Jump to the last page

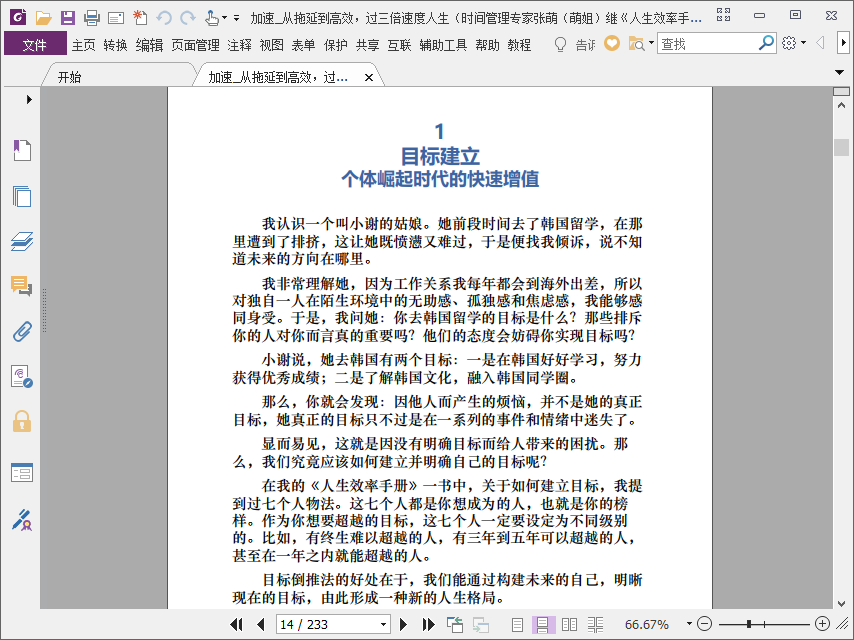(x=428, y=624)
